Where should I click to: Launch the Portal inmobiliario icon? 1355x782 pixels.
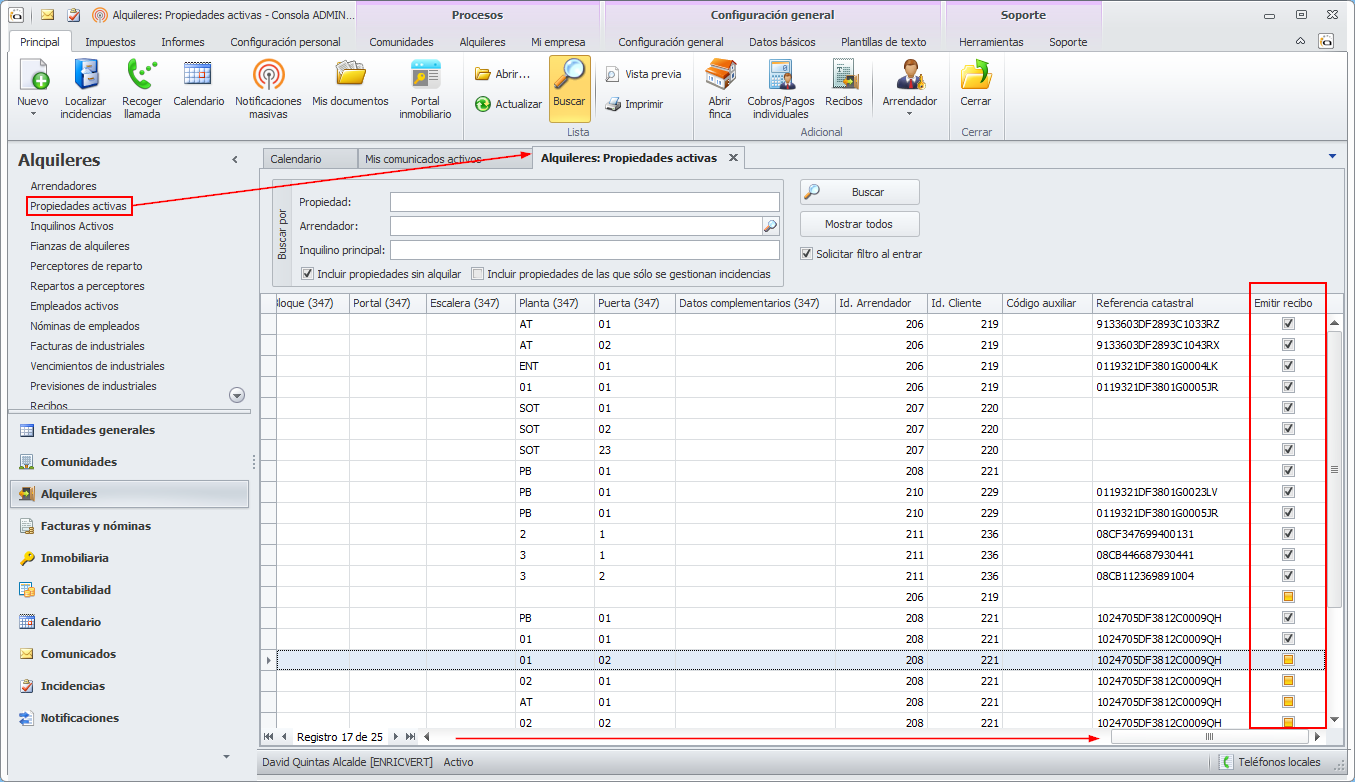425,76
